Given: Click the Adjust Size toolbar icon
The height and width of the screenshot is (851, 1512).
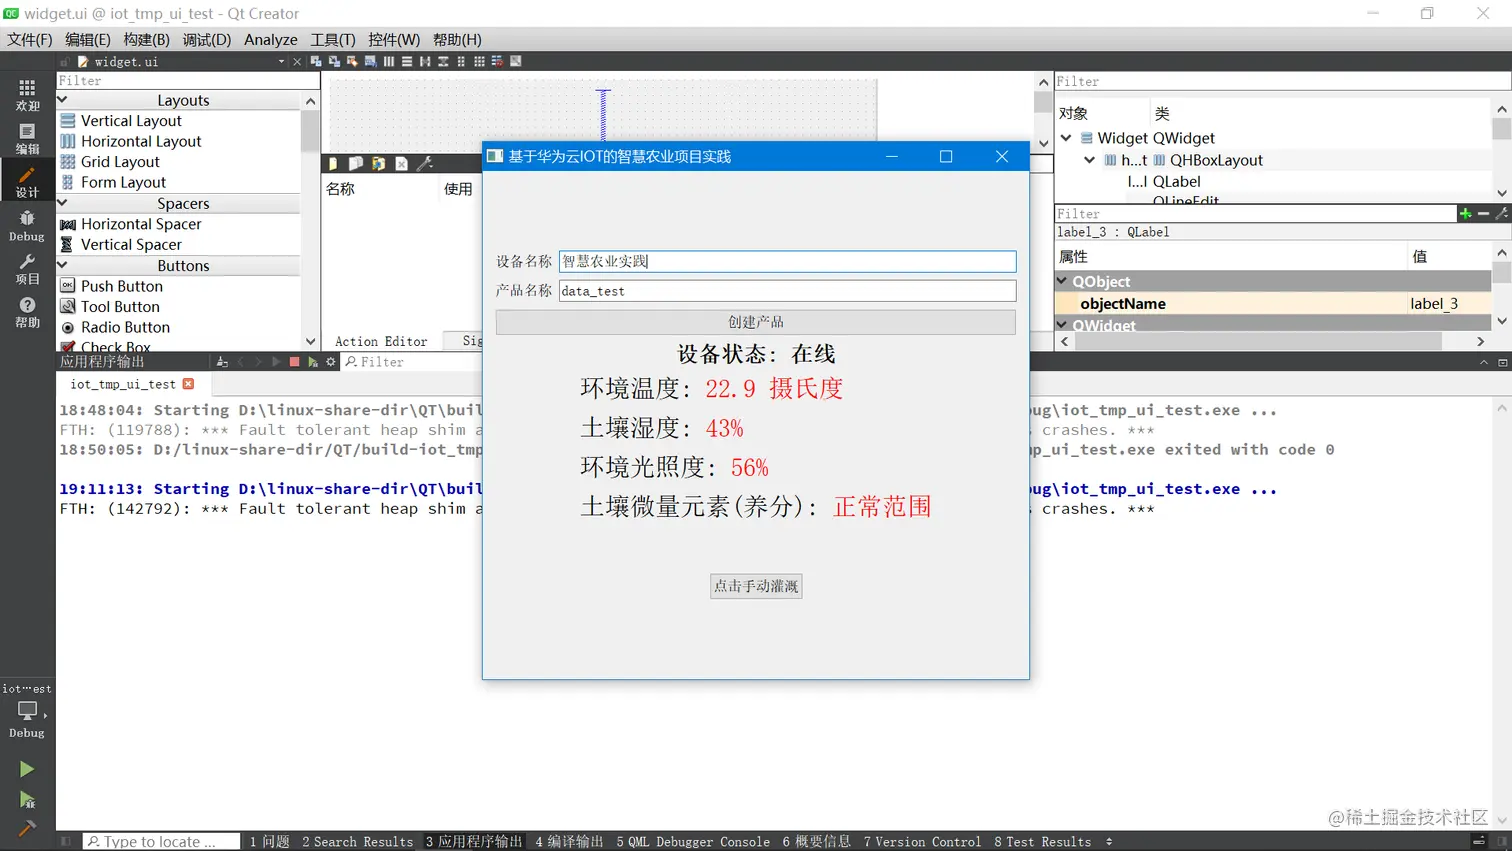Looking at the screenshot, I should [x=516, y=61].
